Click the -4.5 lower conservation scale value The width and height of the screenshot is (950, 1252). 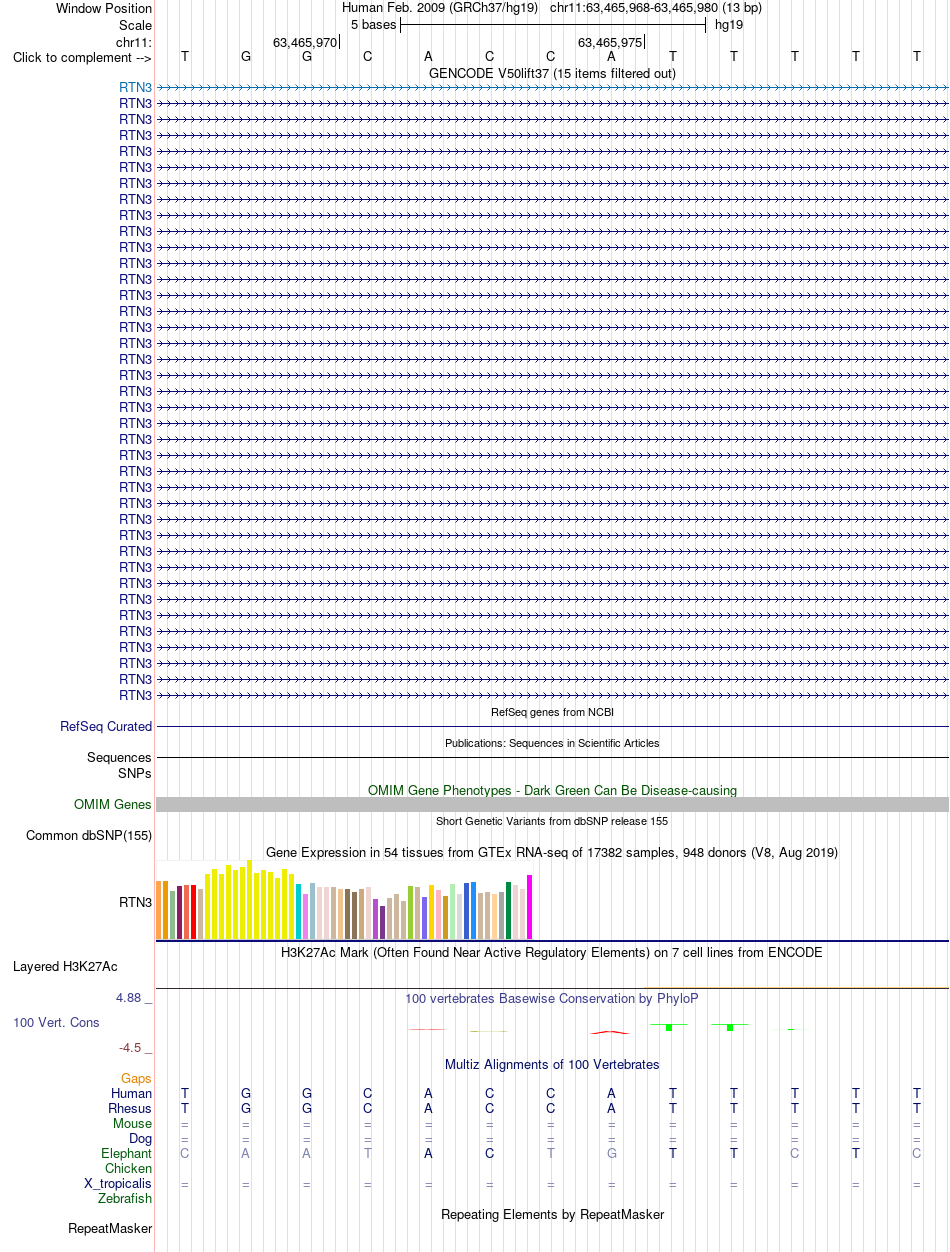(136, 1048)
